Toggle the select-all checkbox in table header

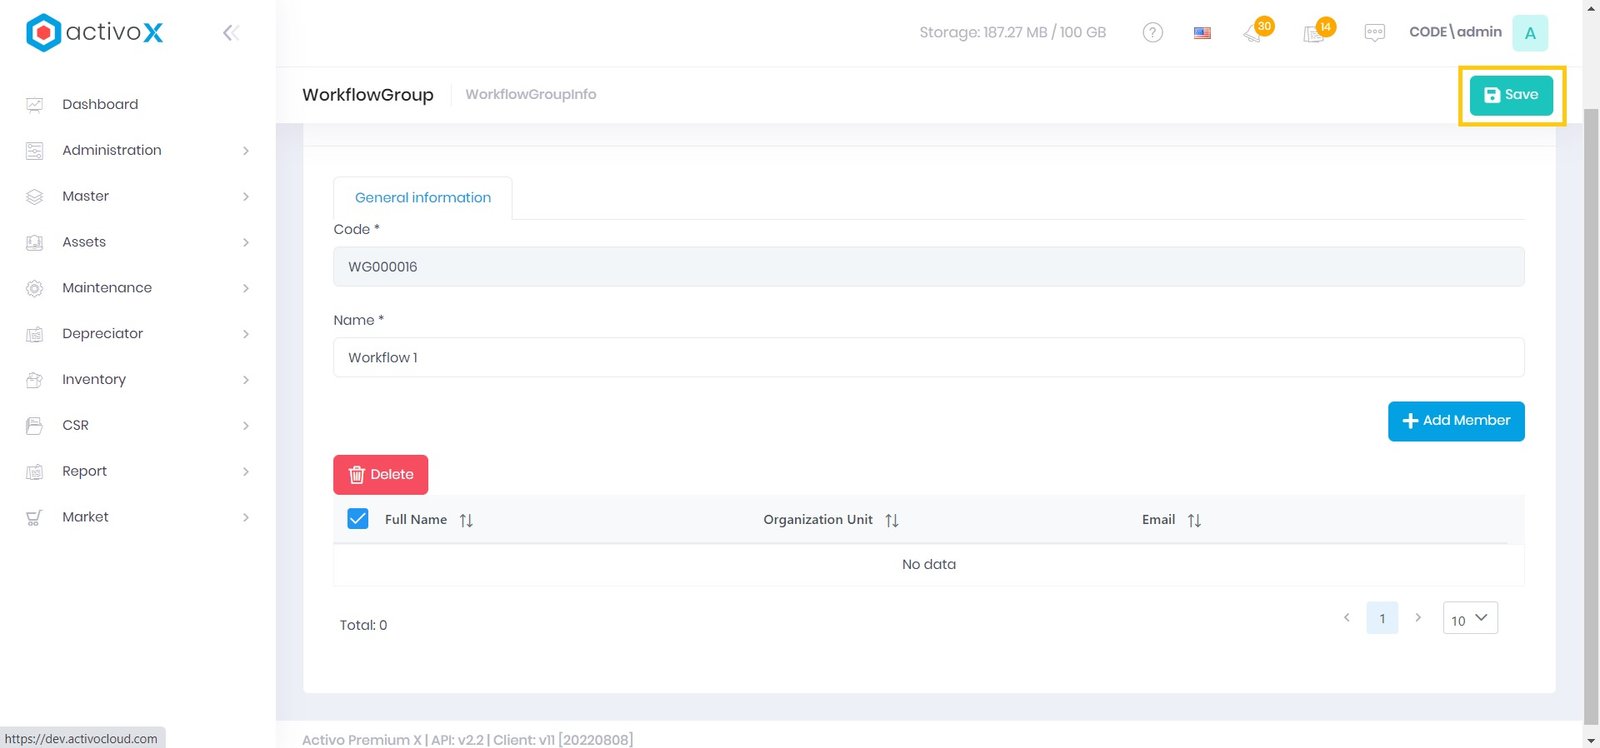[358, 519]
